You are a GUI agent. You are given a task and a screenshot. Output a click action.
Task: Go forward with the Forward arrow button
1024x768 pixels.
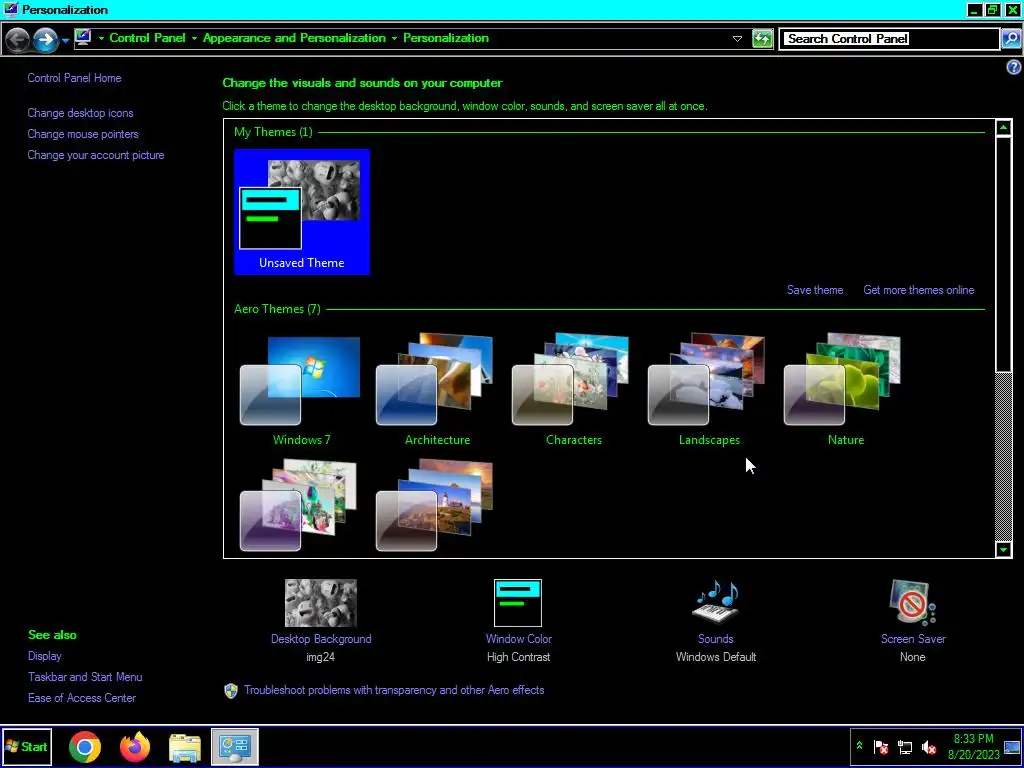click(45, 39)
